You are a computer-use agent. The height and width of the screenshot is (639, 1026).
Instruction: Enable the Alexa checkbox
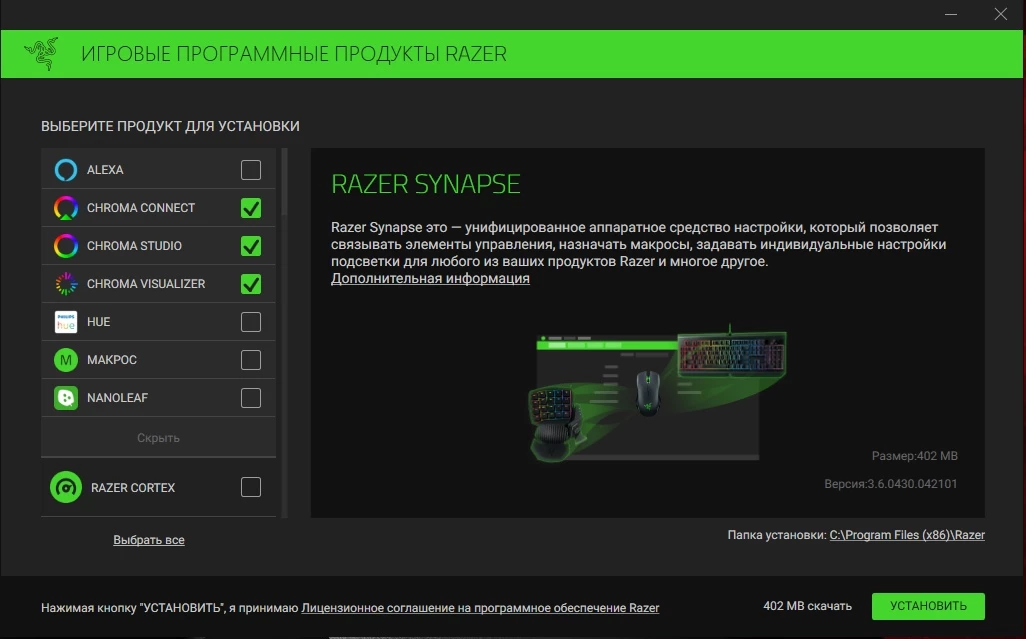(251, 170)
